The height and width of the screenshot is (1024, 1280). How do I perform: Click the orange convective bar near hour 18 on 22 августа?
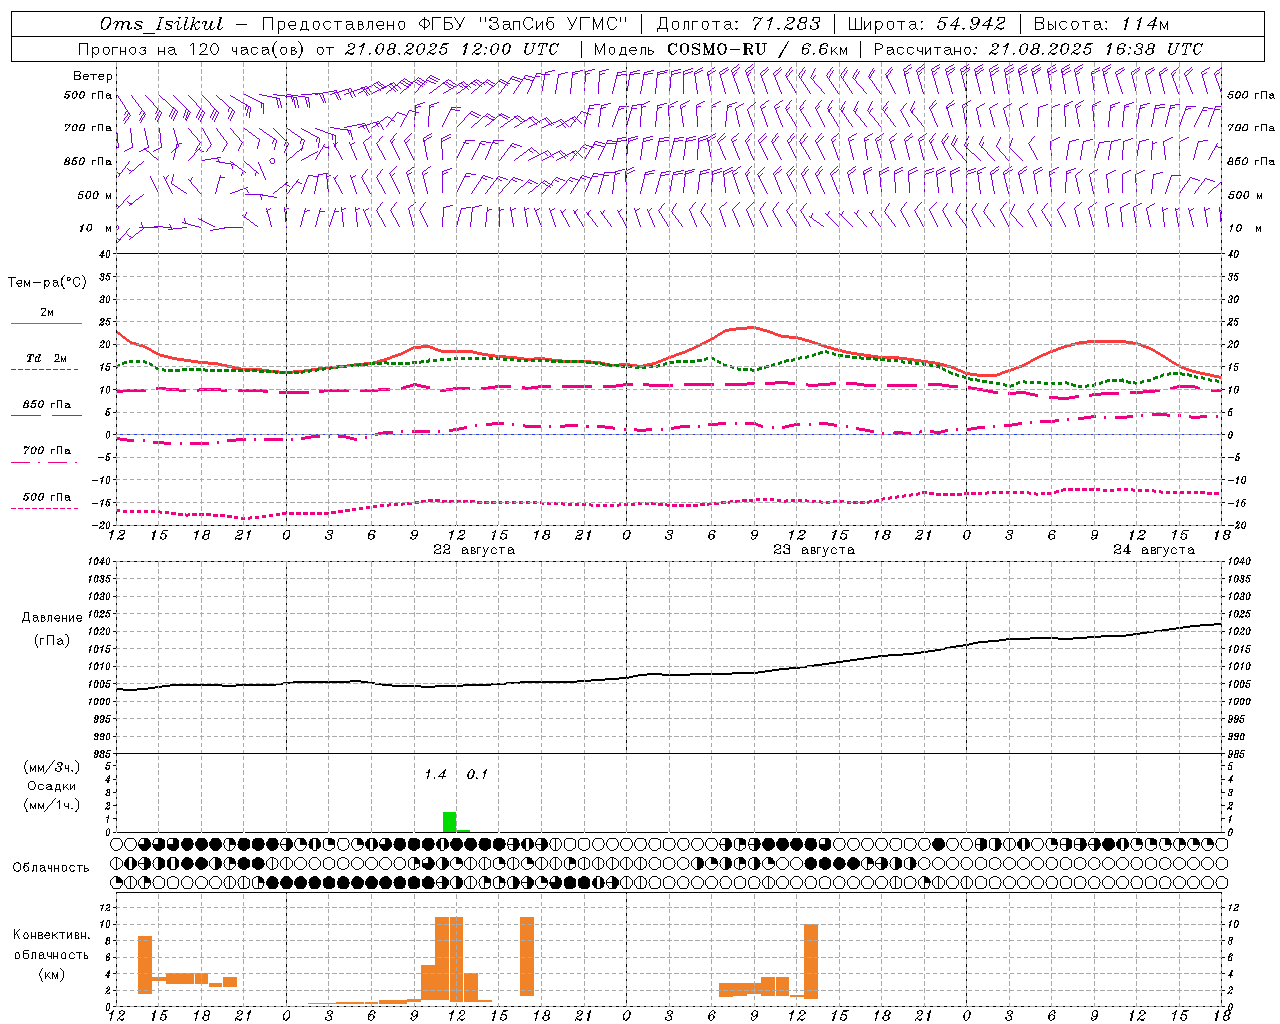(x=527, y=957)
